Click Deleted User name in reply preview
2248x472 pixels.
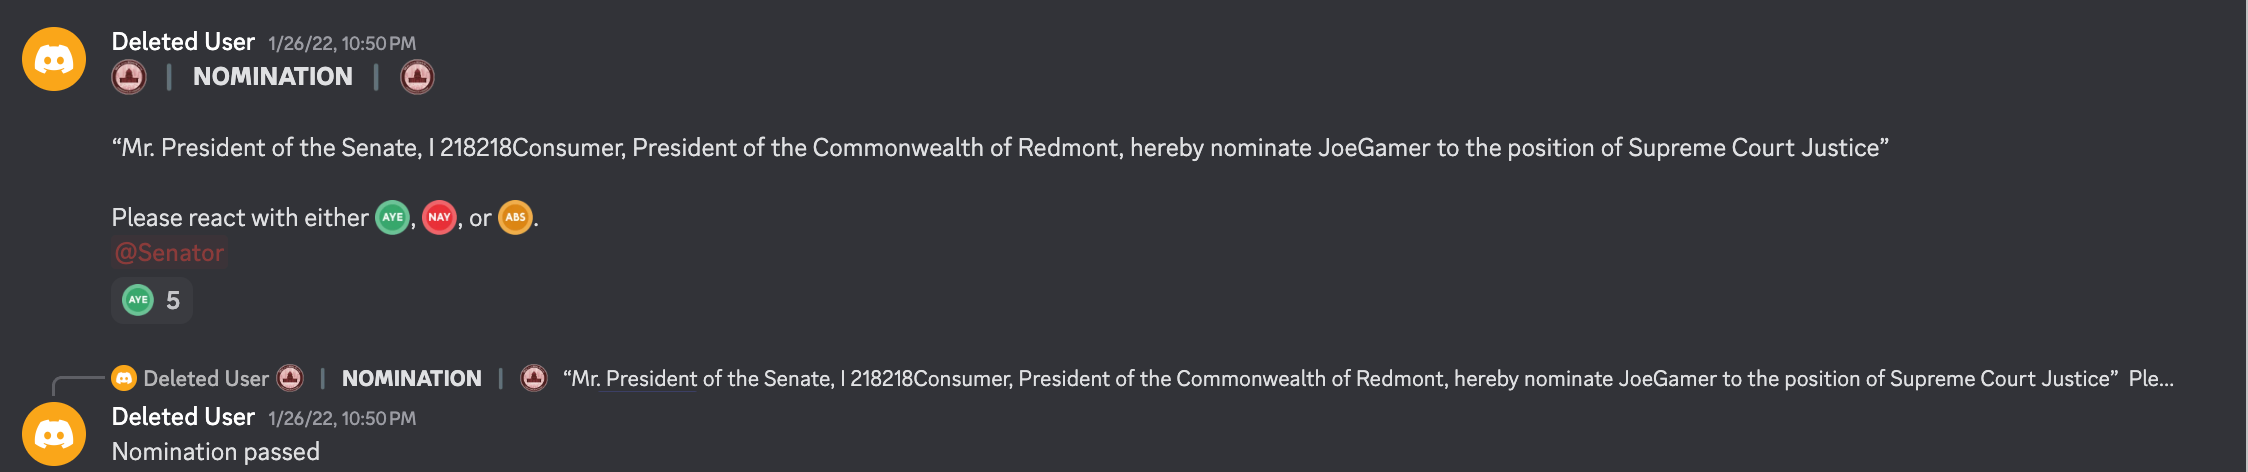pos(206,378)
